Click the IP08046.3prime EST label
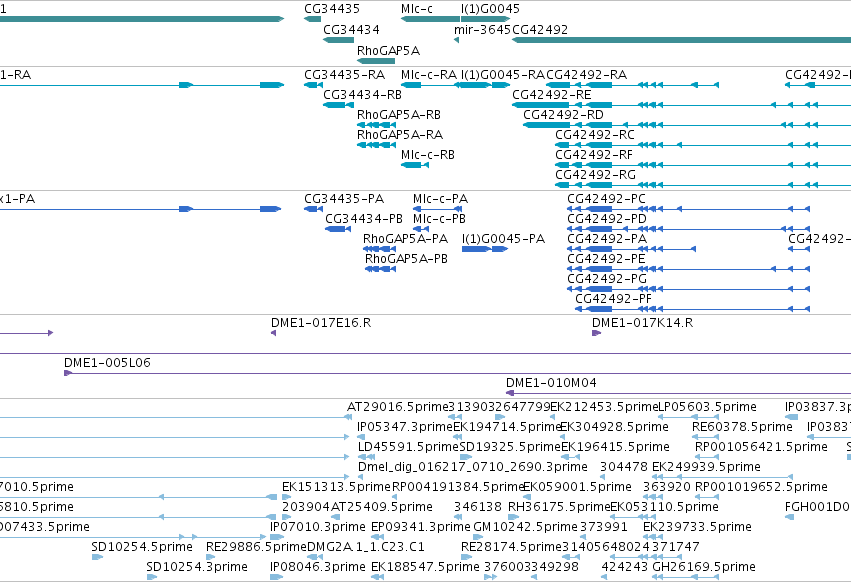The height and width of the screenshot is (582, 851). 317,567
